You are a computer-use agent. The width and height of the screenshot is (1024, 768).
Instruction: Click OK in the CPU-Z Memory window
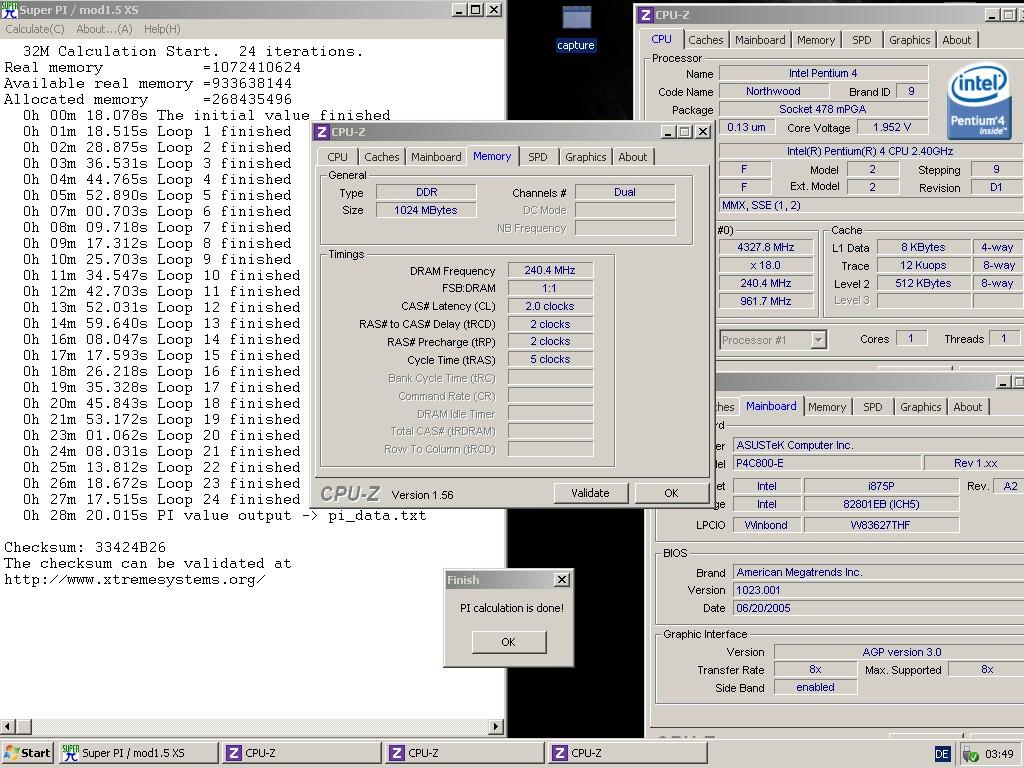coord(671,493)
